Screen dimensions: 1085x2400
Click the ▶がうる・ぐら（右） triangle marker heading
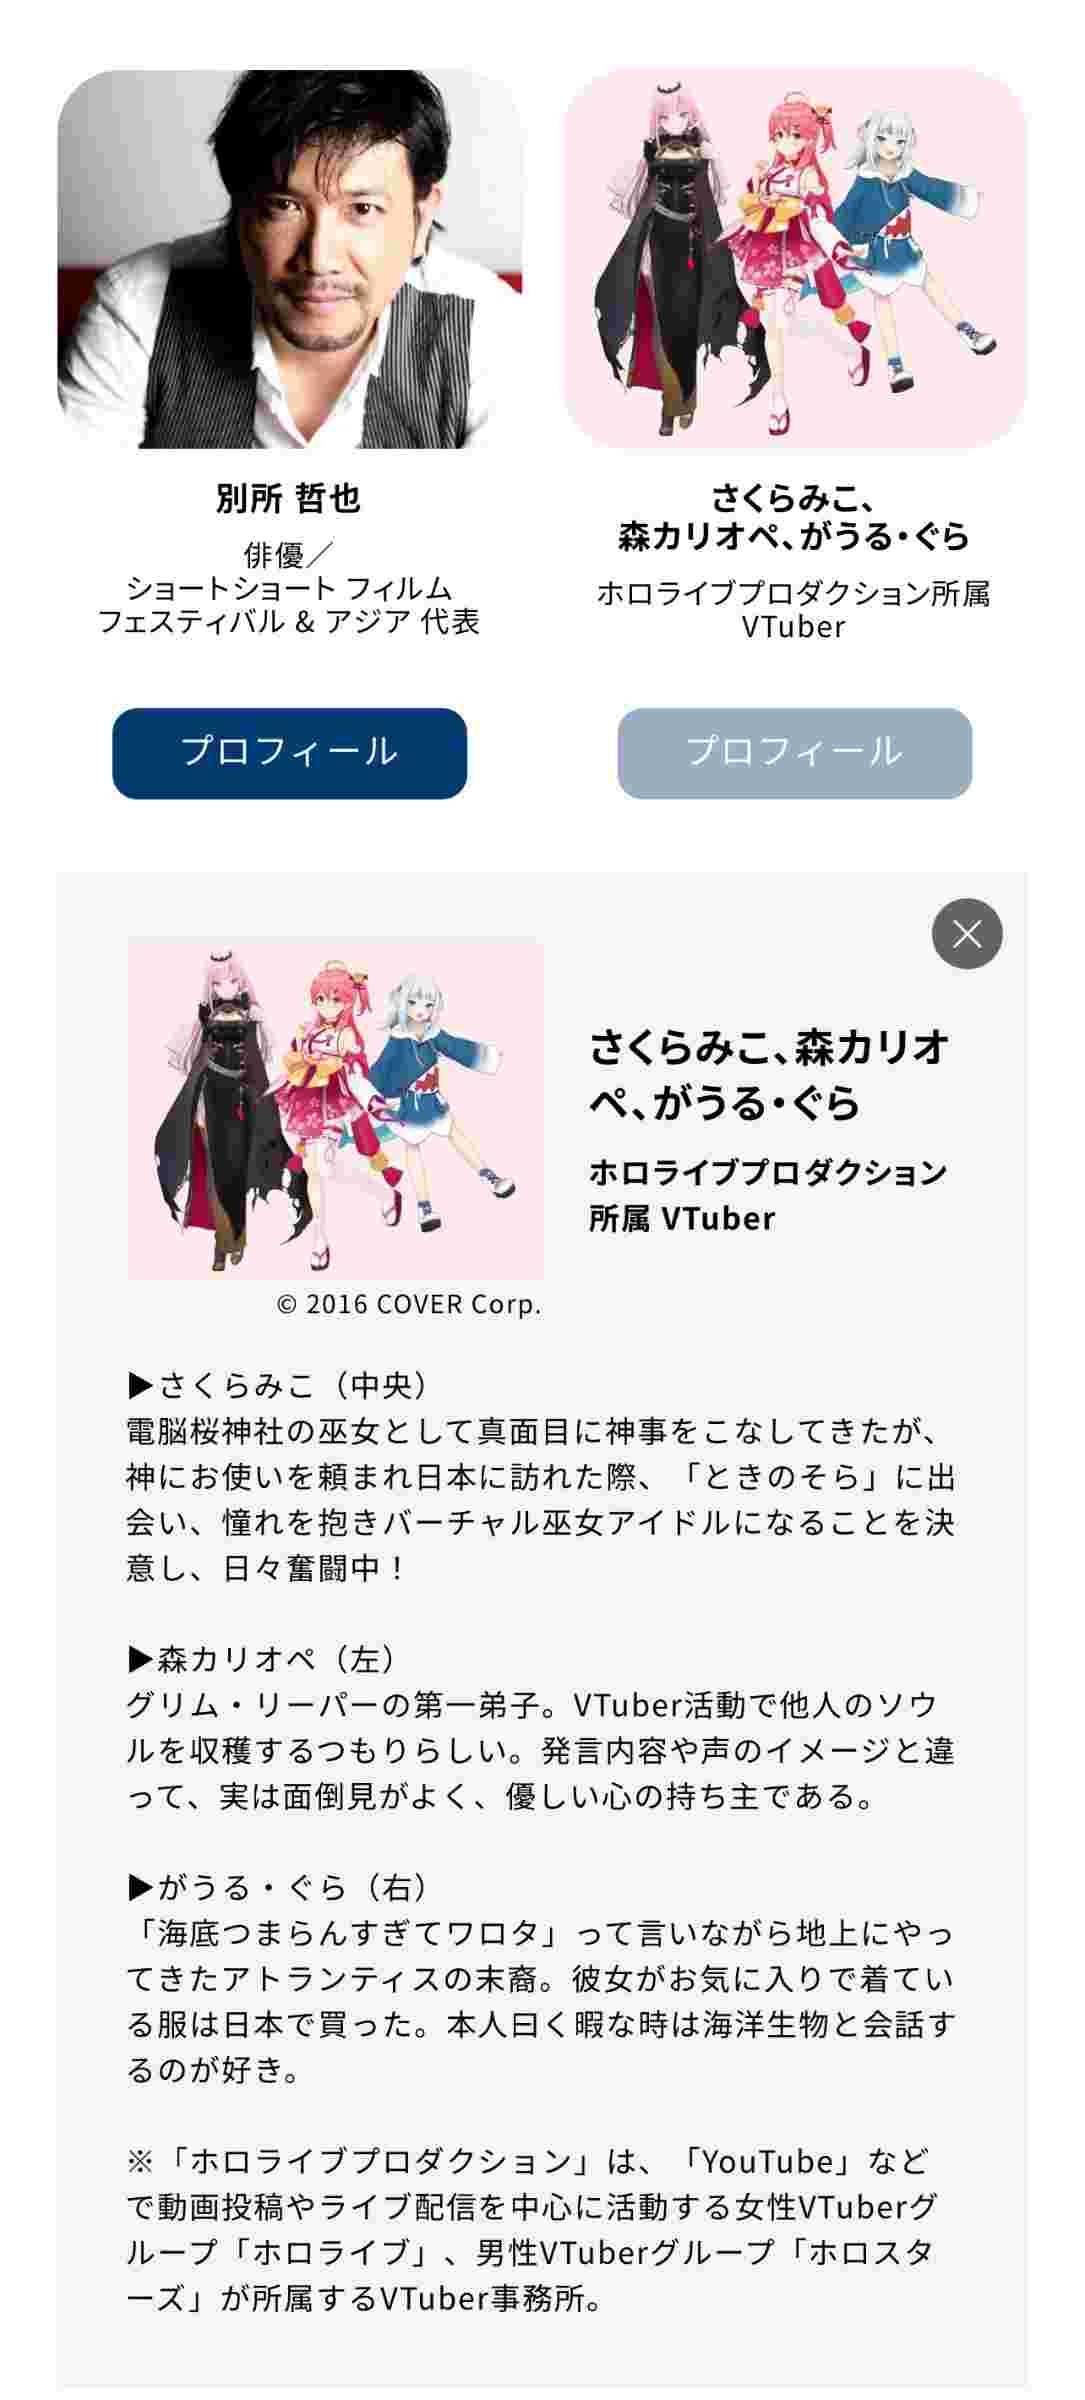point(280,1887)
